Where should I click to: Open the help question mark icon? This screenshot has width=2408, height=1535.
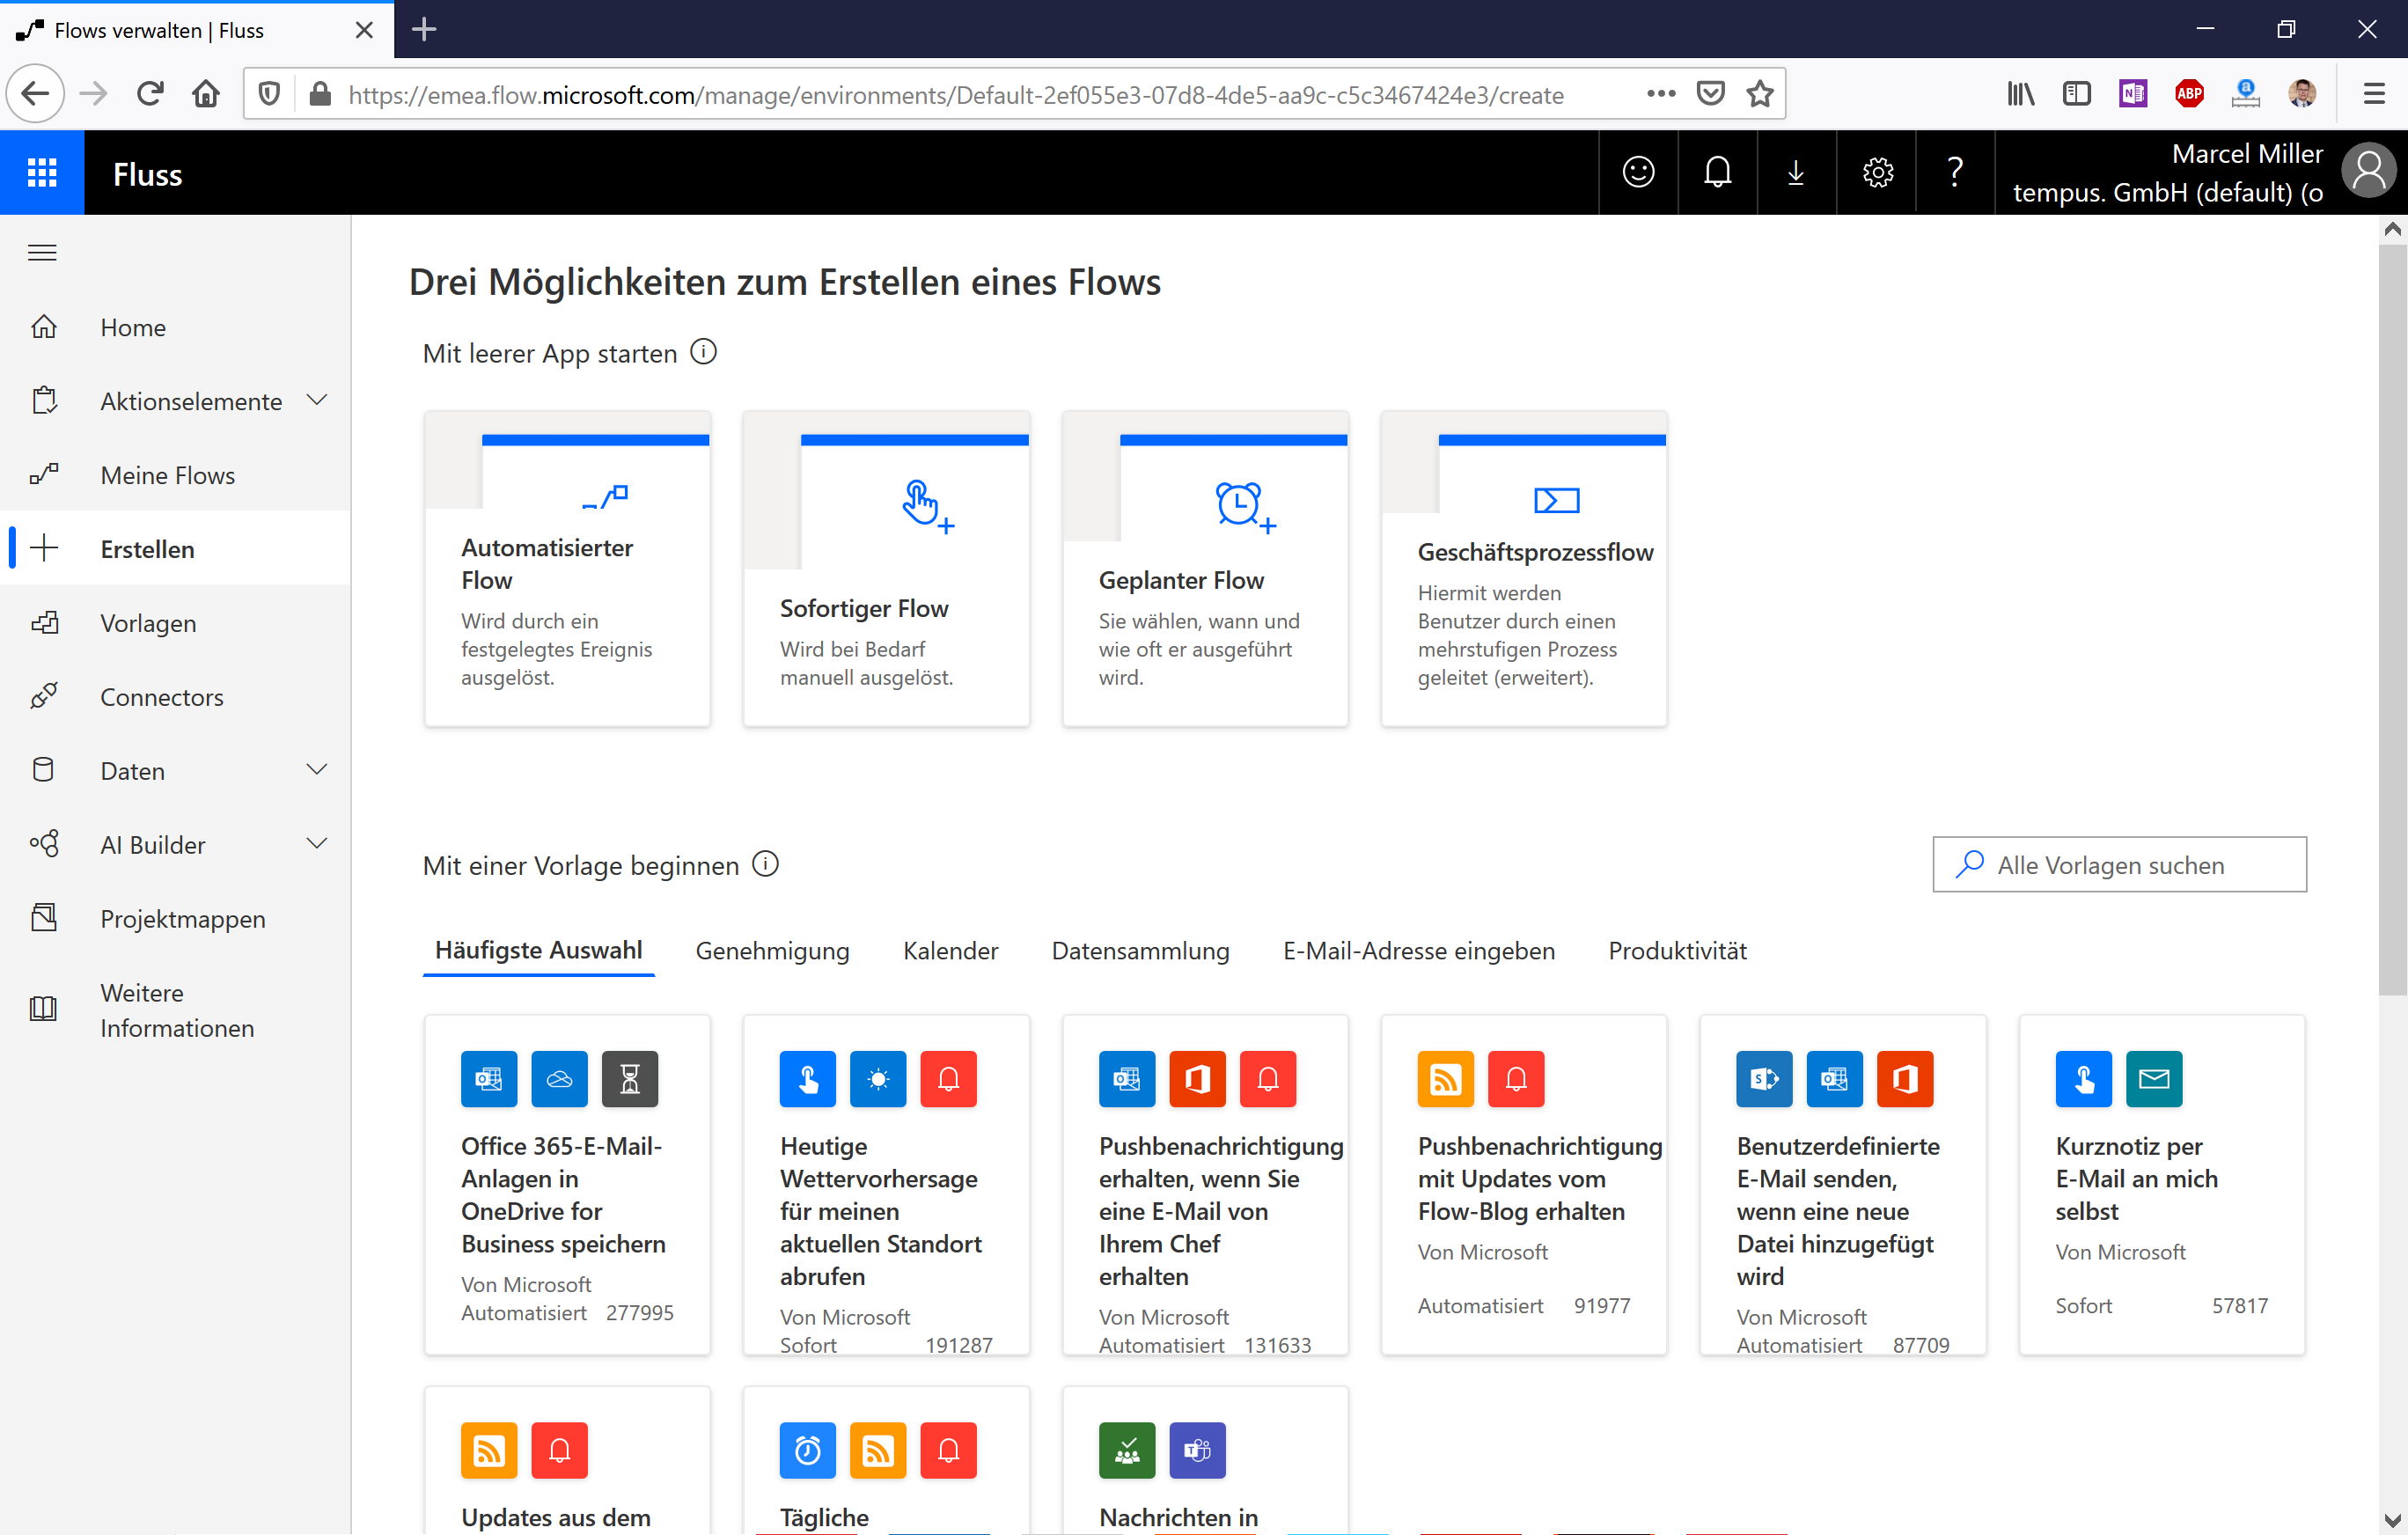coord(1955,173)
